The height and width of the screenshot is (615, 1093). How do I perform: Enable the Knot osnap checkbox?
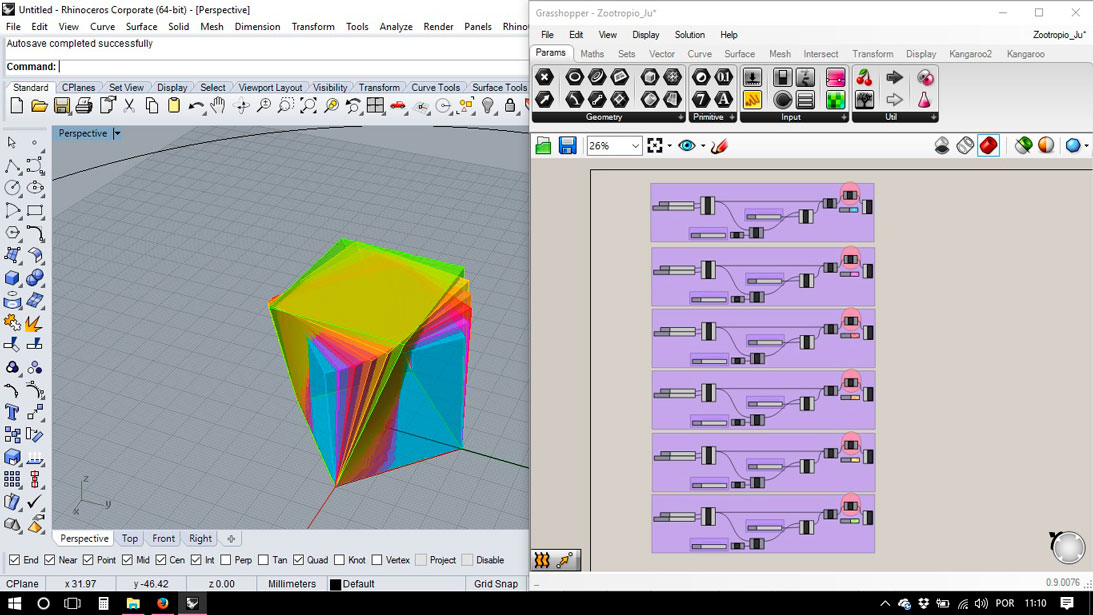point(339,560)
